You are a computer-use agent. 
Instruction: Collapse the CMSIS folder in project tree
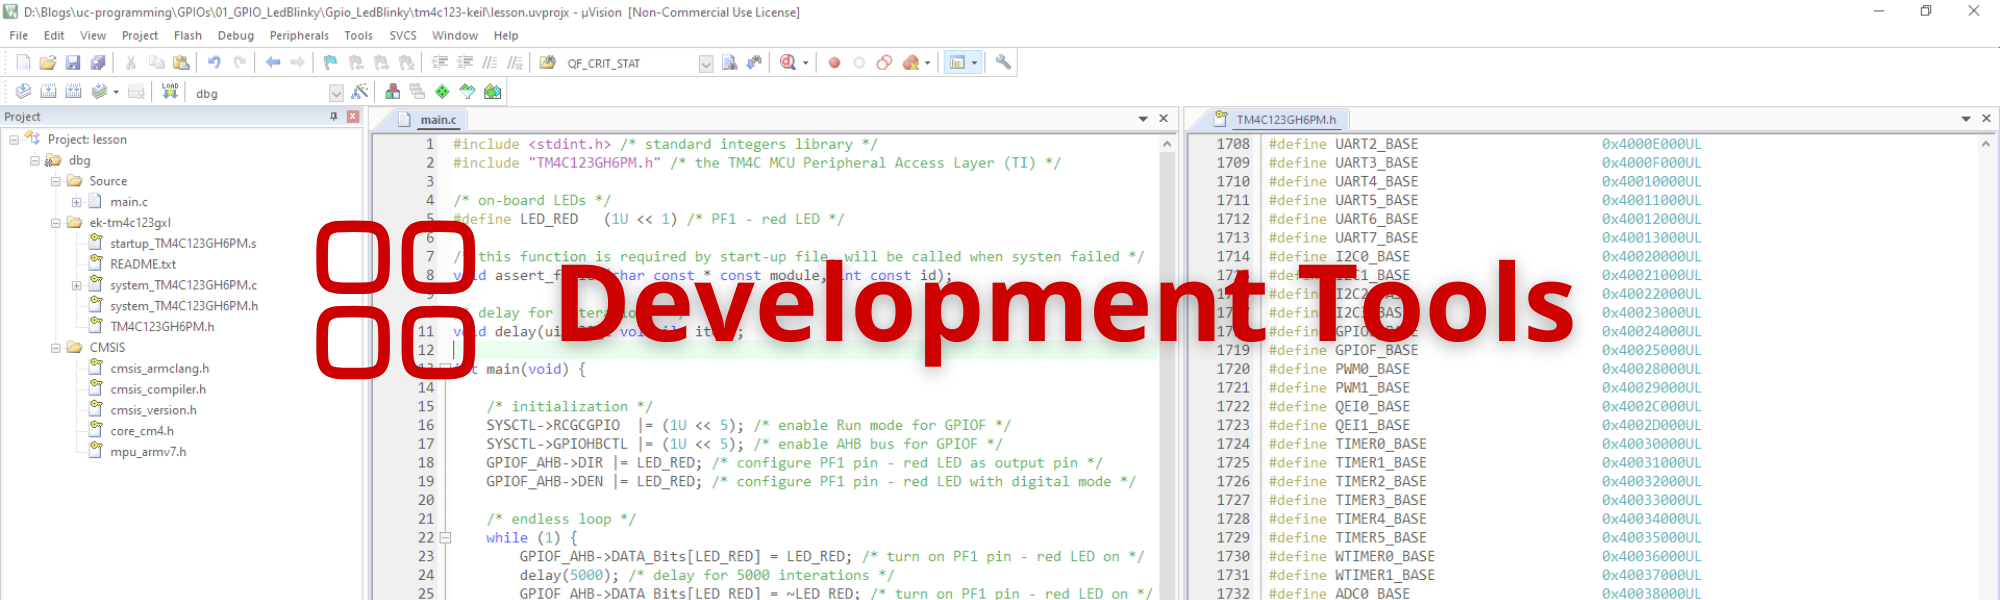tap(56, 348)
